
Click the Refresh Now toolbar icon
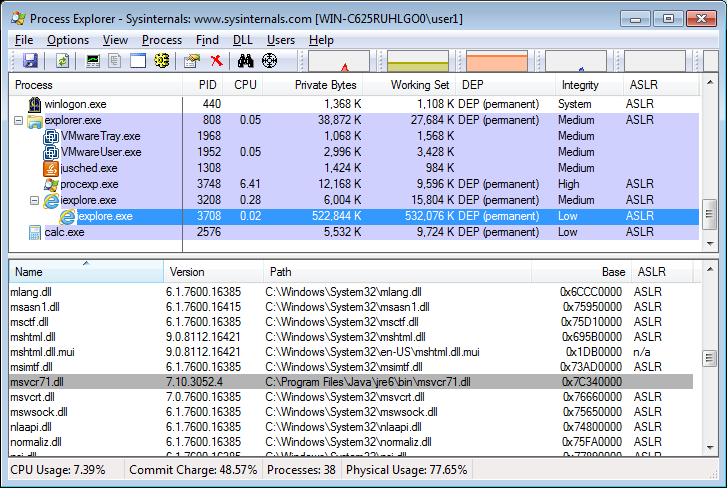pyautogui.click(x=62, y=61)
